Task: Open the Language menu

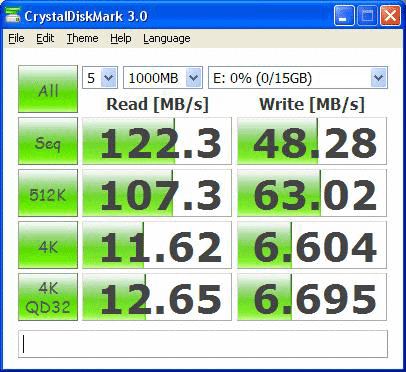Action: click(x=167, y=38)
